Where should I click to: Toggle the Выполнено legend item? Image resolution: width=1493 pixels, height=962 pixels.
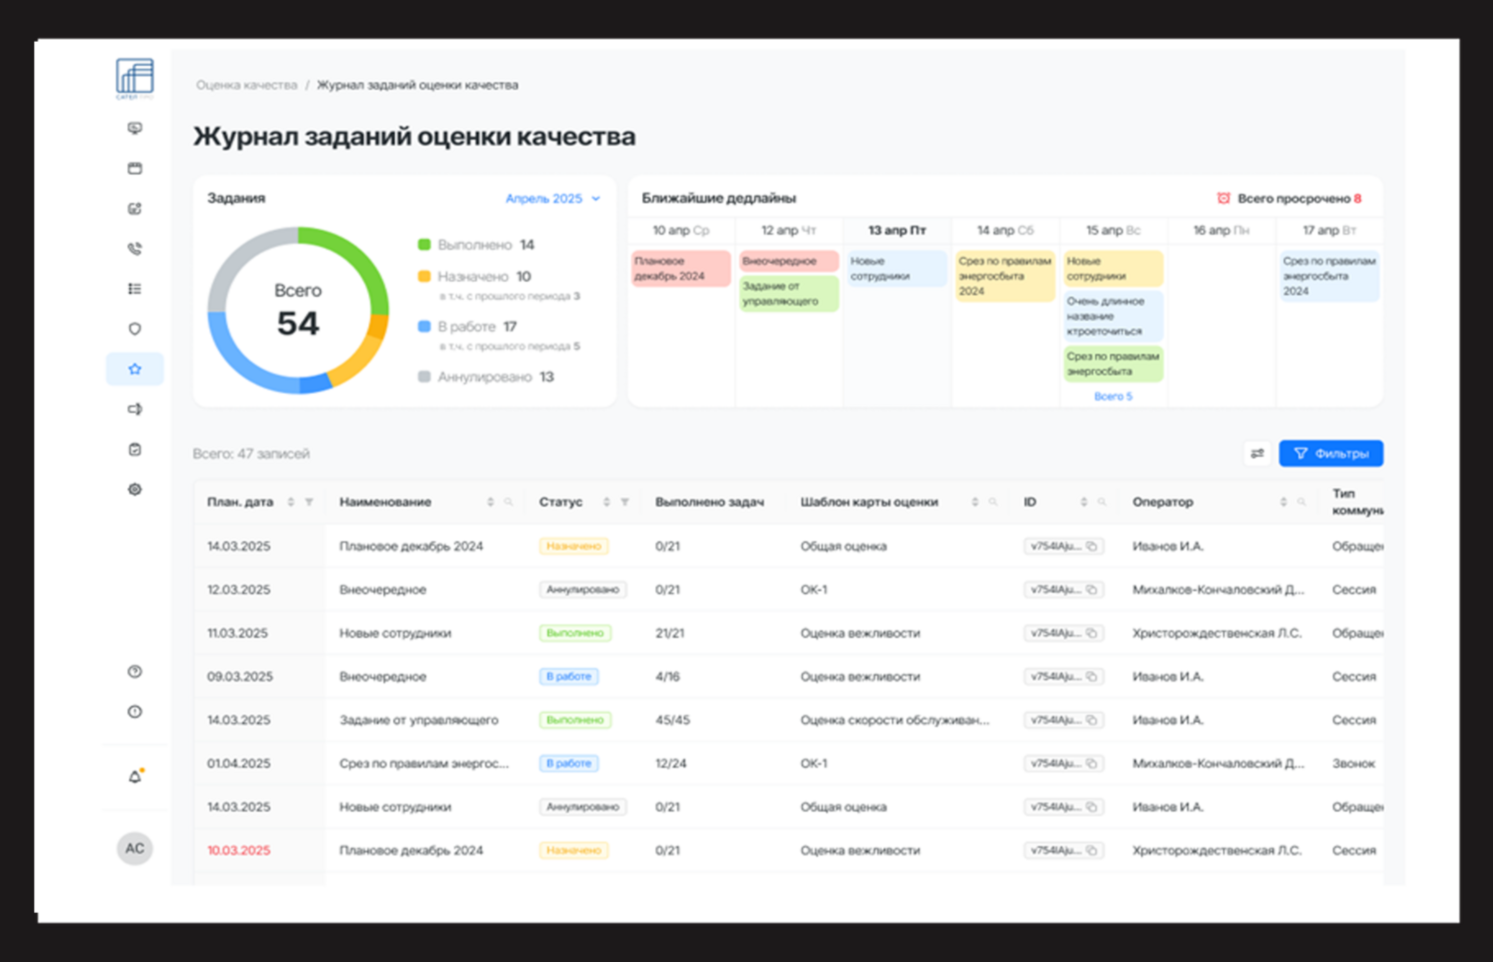[476, 245]
